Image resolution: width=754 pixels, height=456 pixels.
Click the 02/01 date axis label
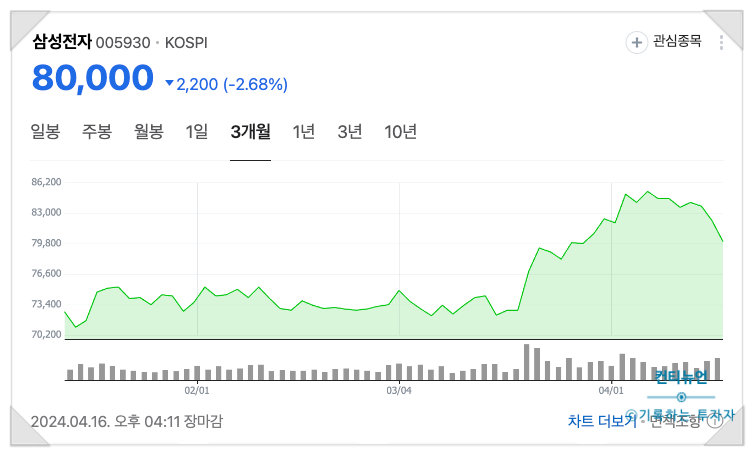197,390
